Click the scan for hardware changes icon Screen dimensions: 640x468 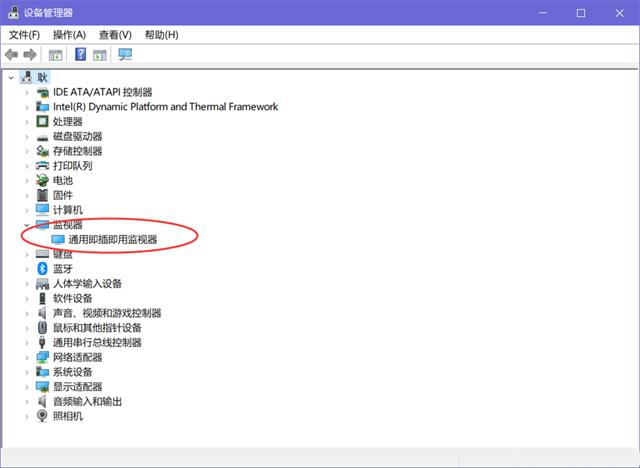[125, 55]
